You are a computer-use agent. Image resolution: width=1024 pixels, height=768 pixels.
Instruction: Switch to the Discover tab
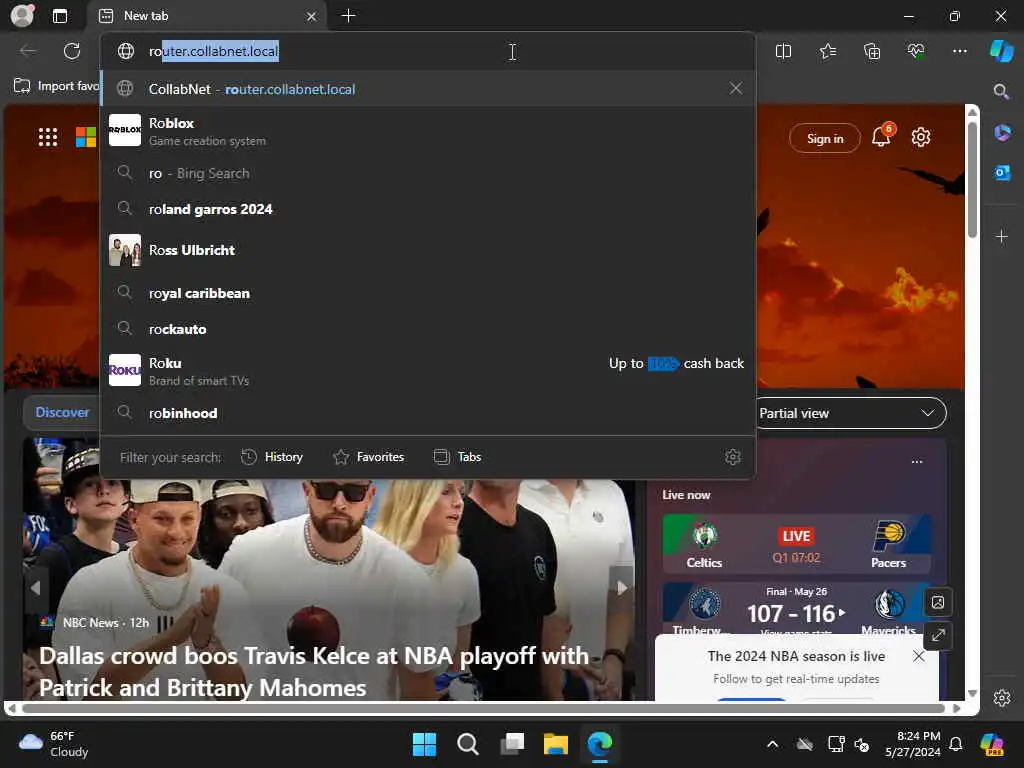coord(62,413)
